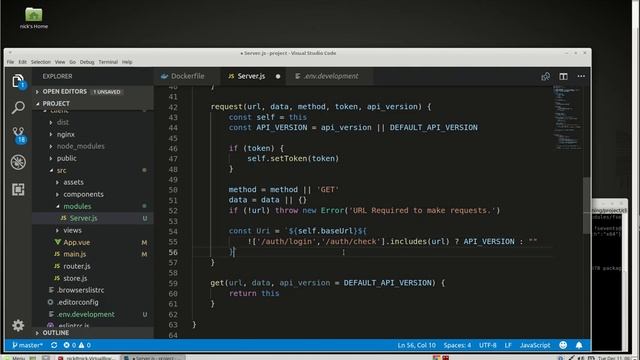Click the feedback smiley icon
The image size is (640, 360).
[563, 345]
